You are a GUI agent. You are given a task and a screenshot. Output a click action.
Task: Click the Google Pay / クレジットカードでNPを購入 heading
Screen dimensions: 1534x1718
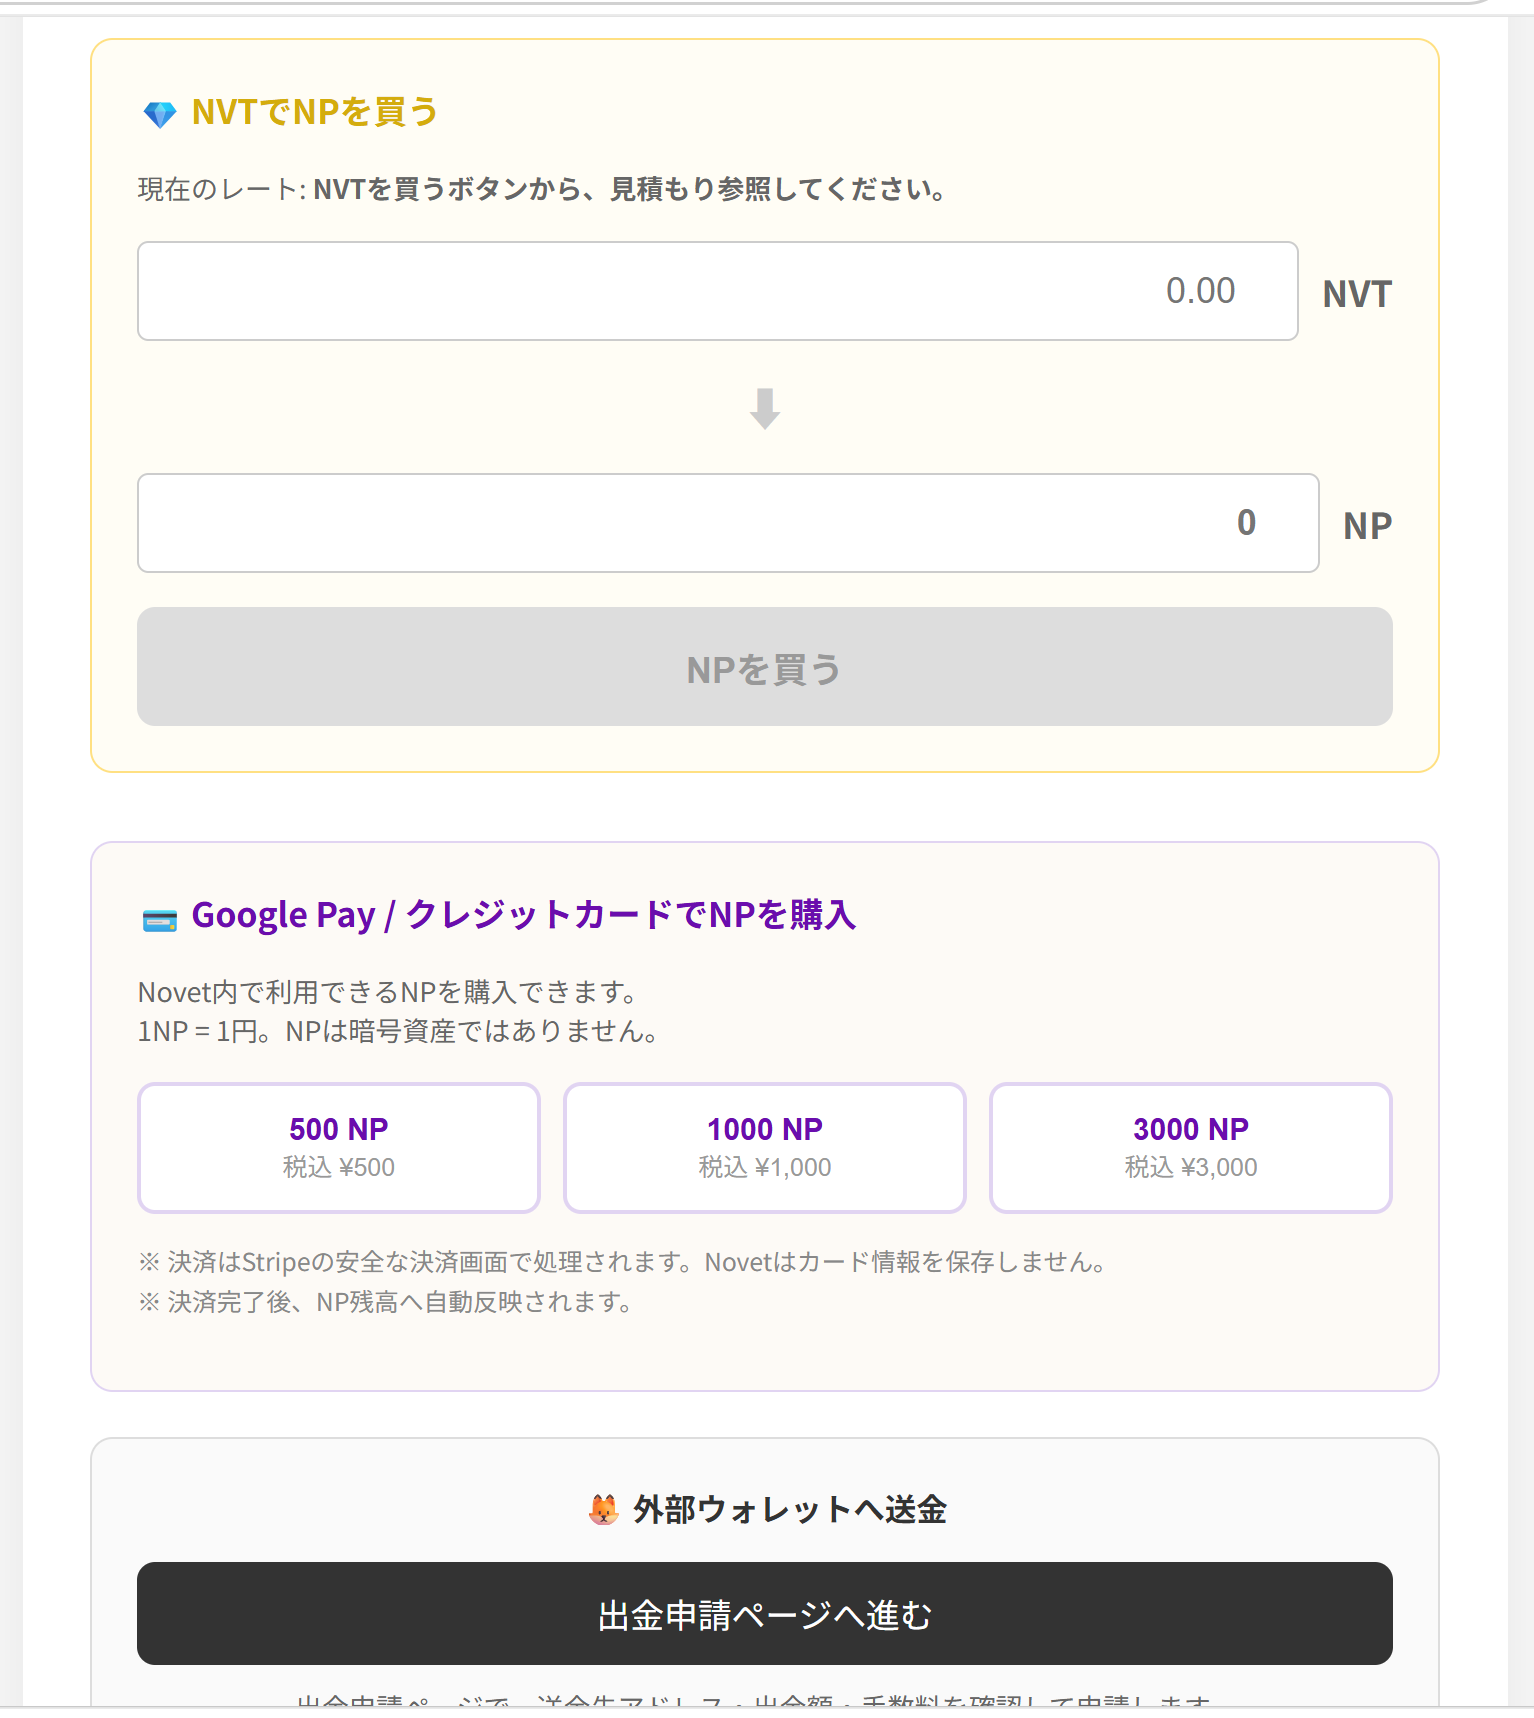[524, 915]
